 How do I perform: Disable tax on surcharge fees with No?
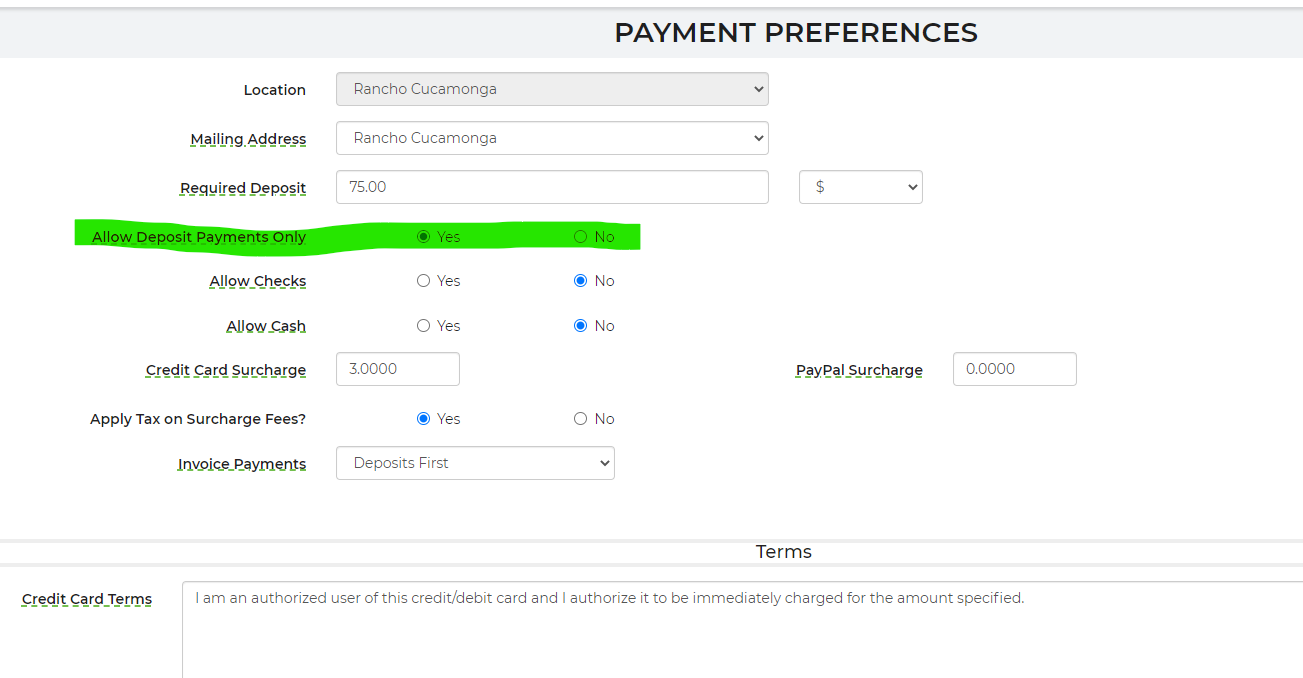click(x=580, y=419)
